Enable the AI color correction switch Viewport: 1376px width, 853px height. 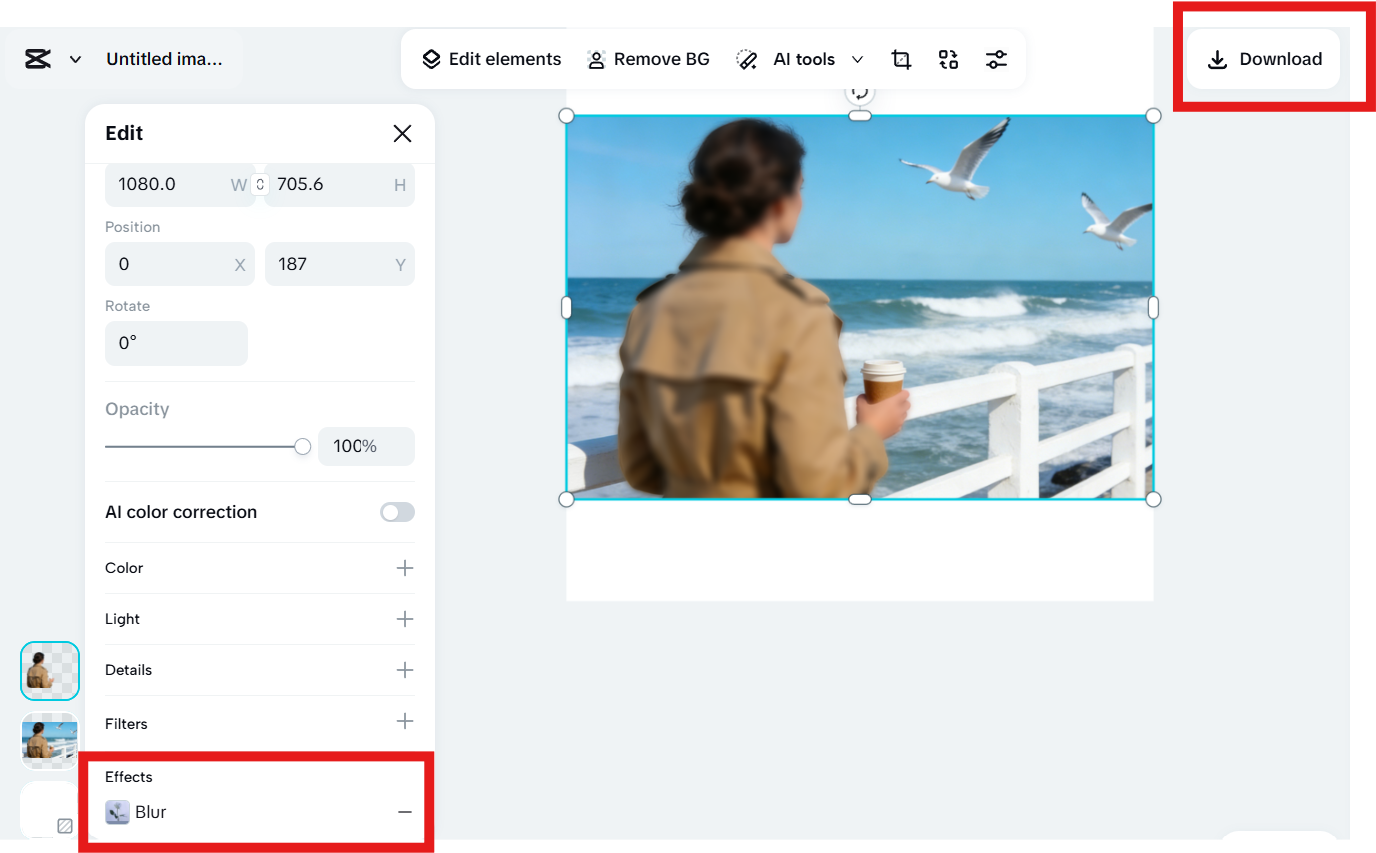[397, 512]
